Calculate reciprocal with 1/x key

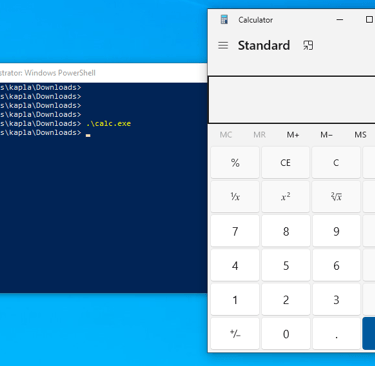(235, 197)
